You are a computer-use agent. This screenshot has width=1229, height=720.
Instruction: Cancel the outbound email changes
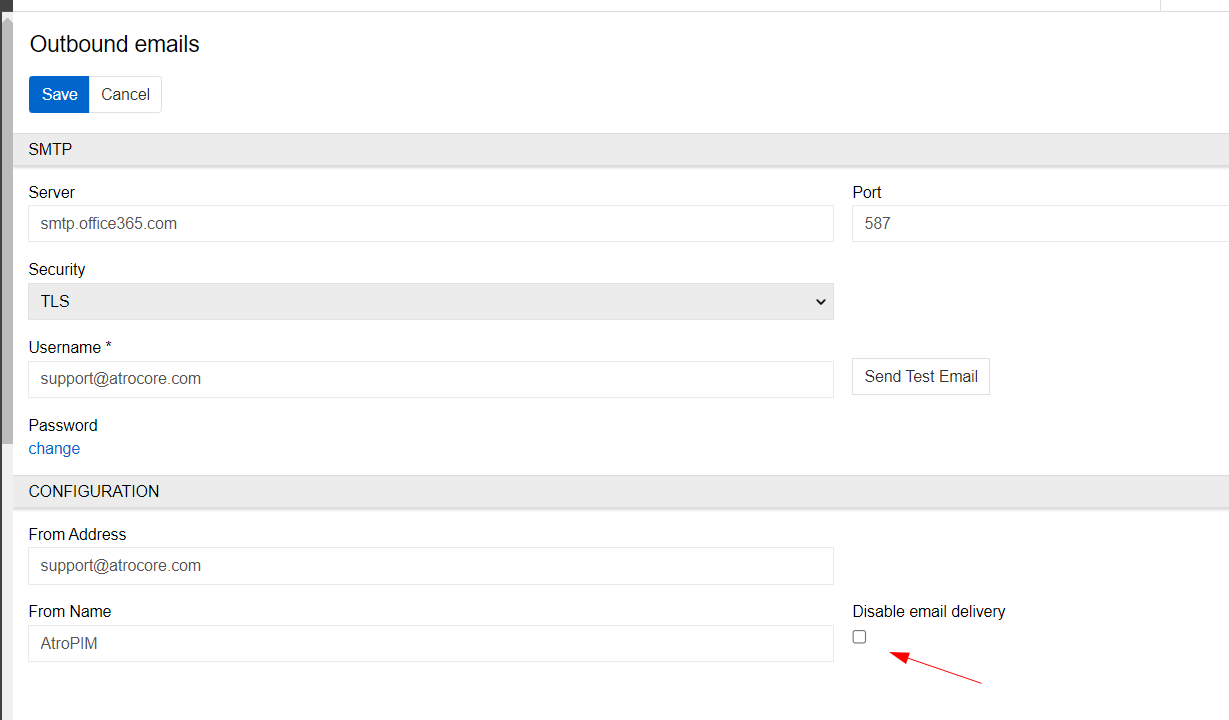[x=125, y=94]
